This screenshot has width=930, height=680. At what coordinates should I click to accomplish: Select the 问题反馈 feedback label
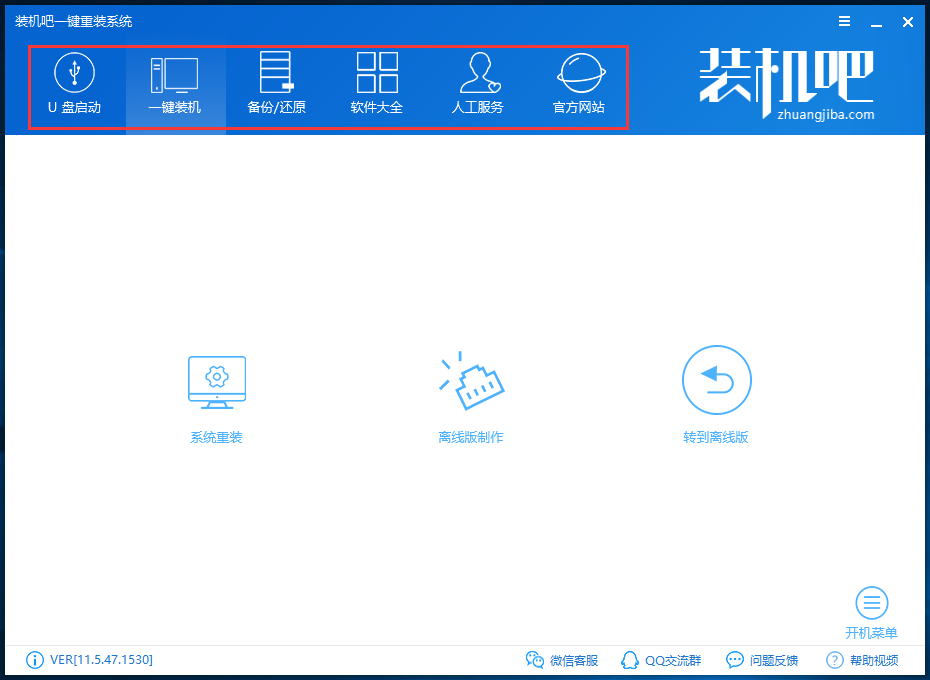(772, 660)
